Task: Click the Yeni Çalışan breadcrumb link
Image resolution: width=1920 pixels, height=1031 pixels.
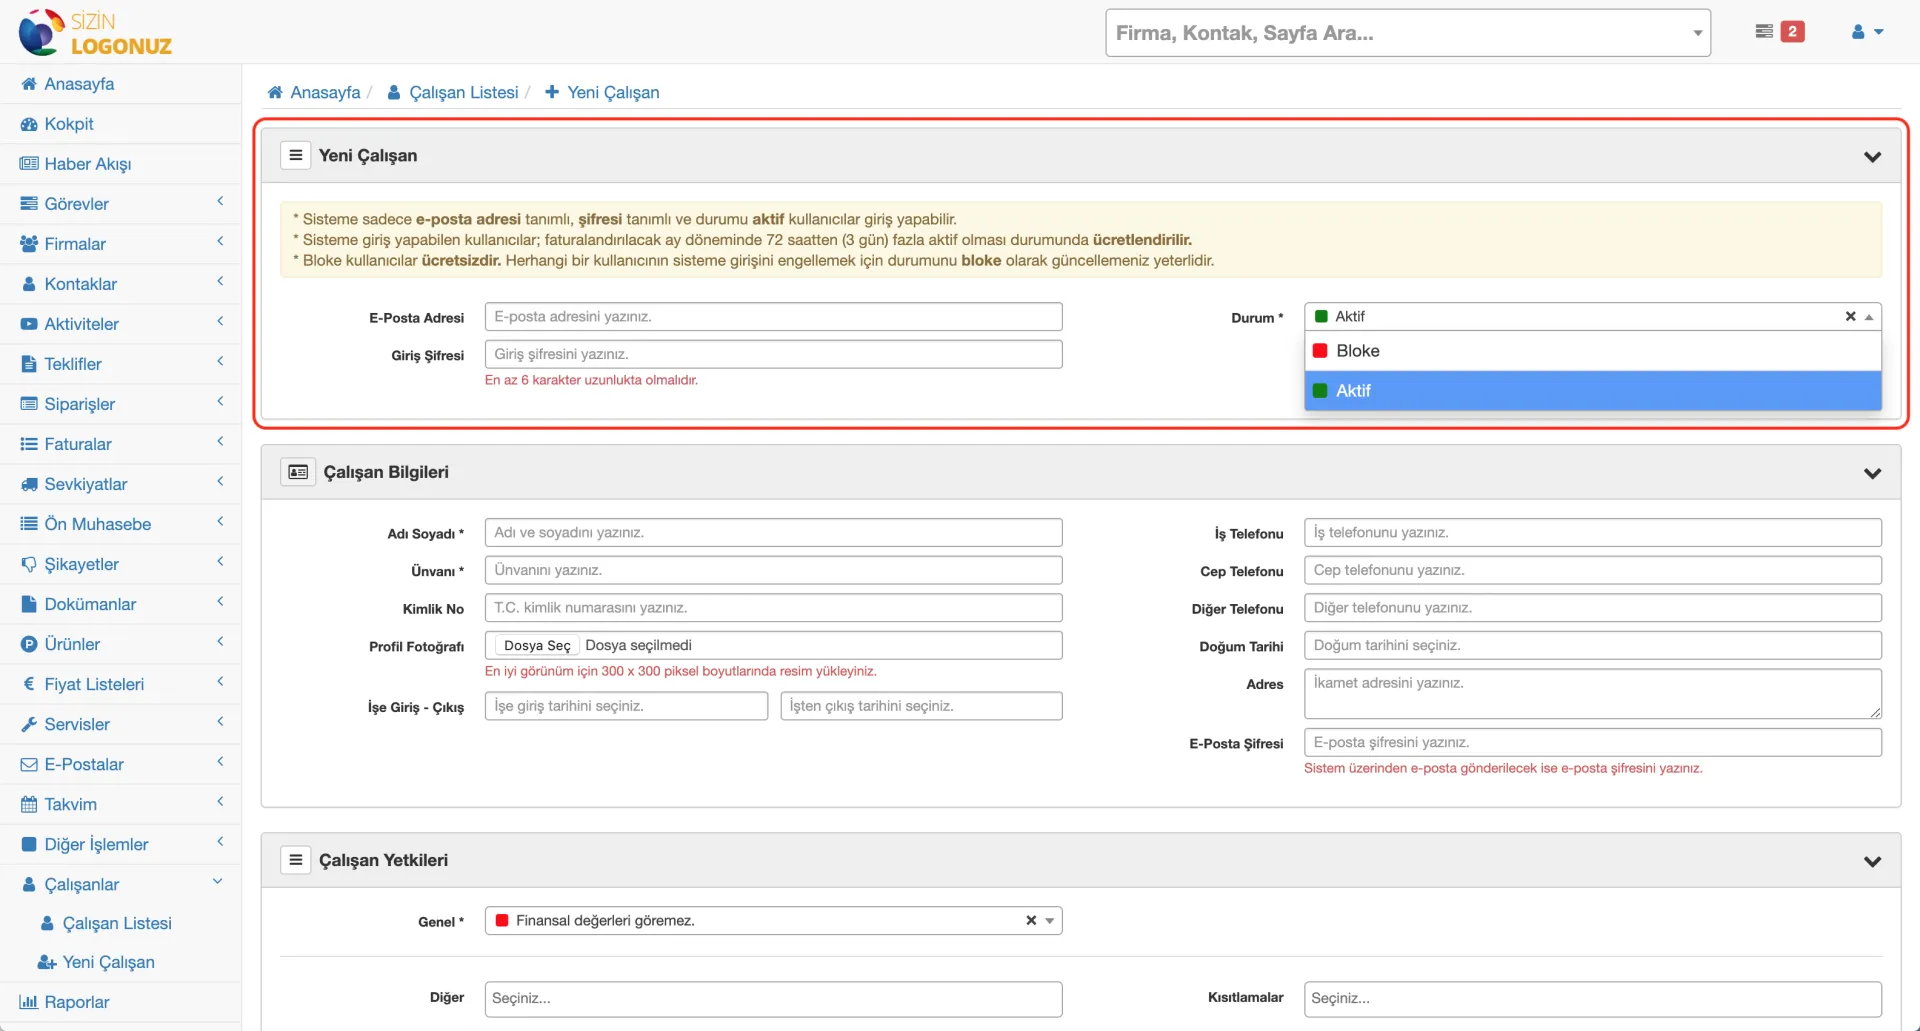Action: point(613,92)
